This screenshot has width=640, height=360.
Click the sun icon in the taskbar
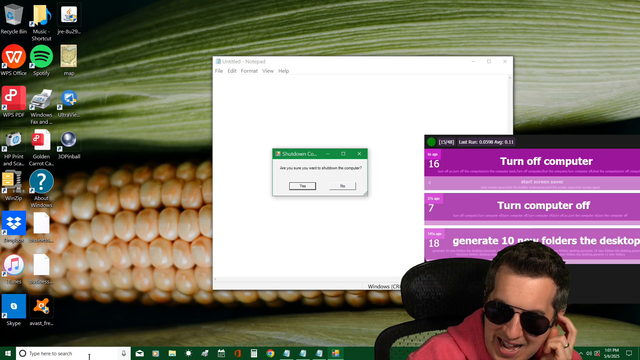pos(189,353)
